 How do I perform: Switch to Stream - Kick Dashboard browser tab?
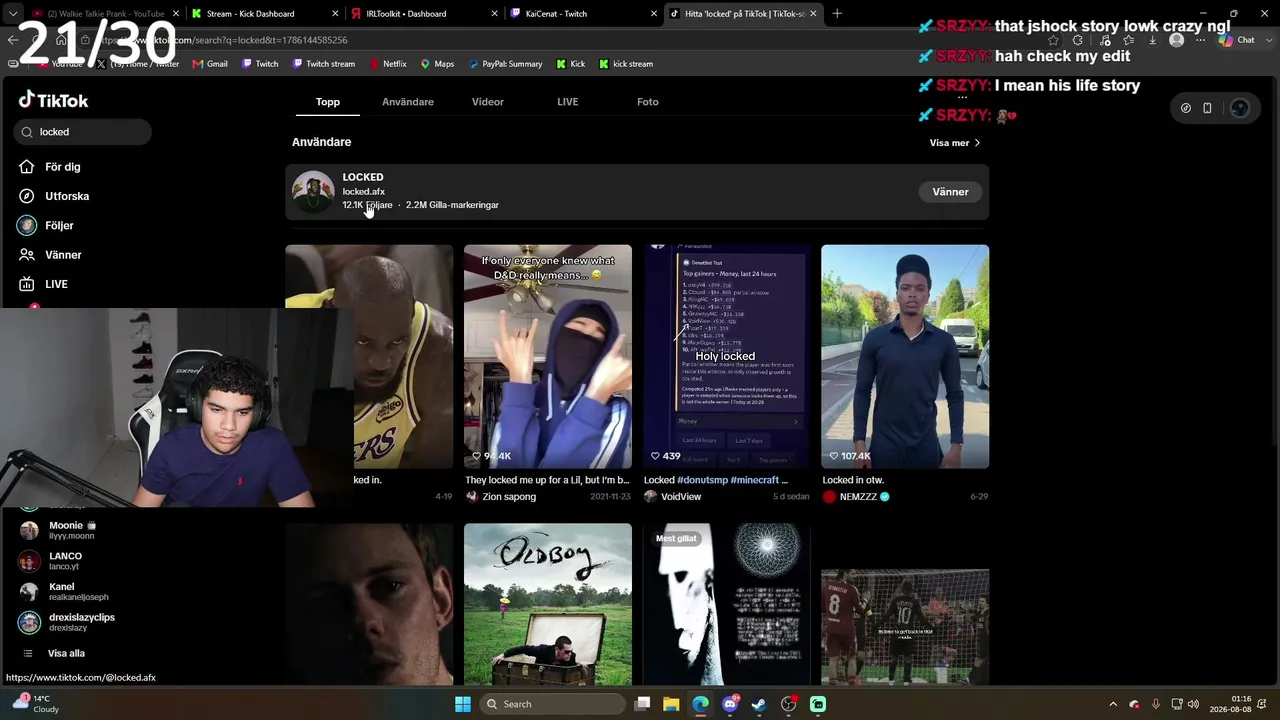(263, 14)
